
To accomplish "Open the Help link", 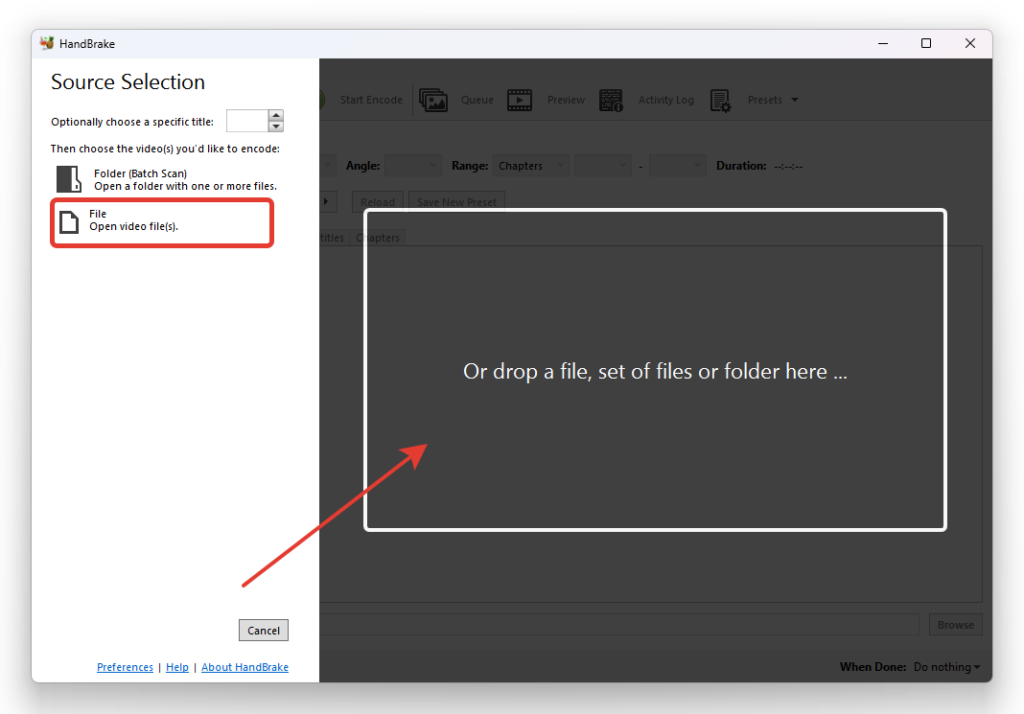I will pyautogui.click(x=177, y=667).
